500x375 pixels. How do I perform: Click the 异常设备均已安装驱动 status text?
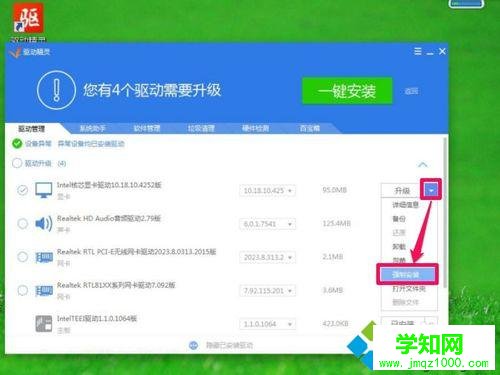pyautogui.click(x=91, y=144)
